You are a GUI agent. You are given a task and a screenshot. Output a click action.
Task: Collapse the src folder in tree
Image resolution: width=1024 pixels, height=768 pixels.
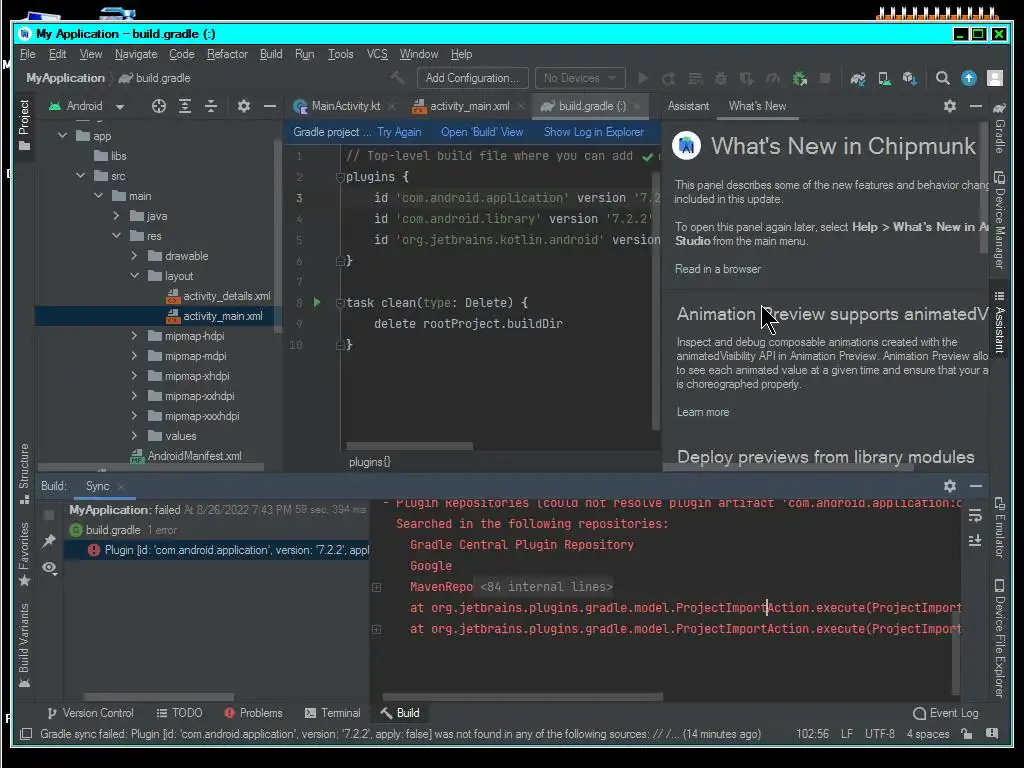click(x=80, y=176)
